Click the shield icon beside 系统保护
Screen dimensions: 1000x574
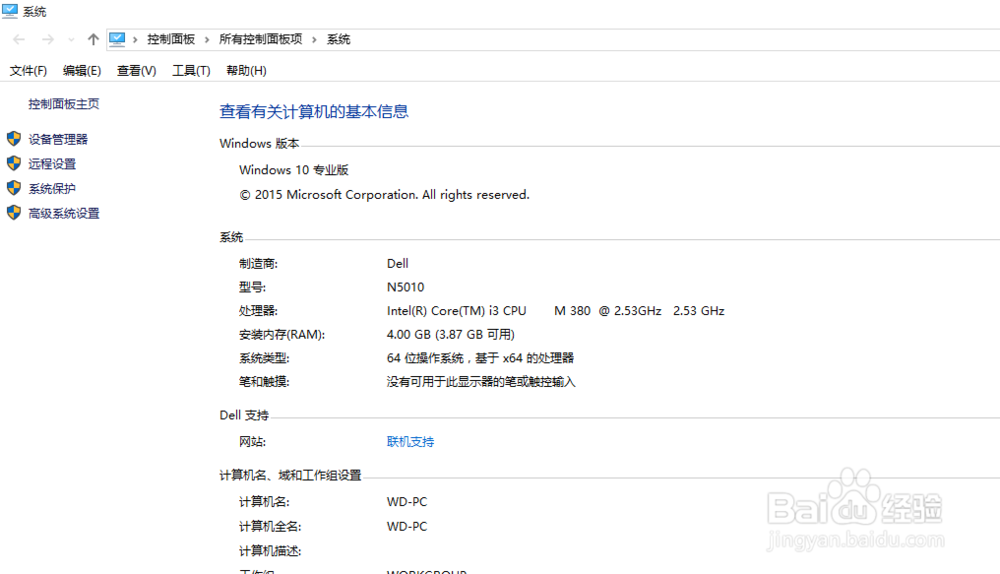14,188
